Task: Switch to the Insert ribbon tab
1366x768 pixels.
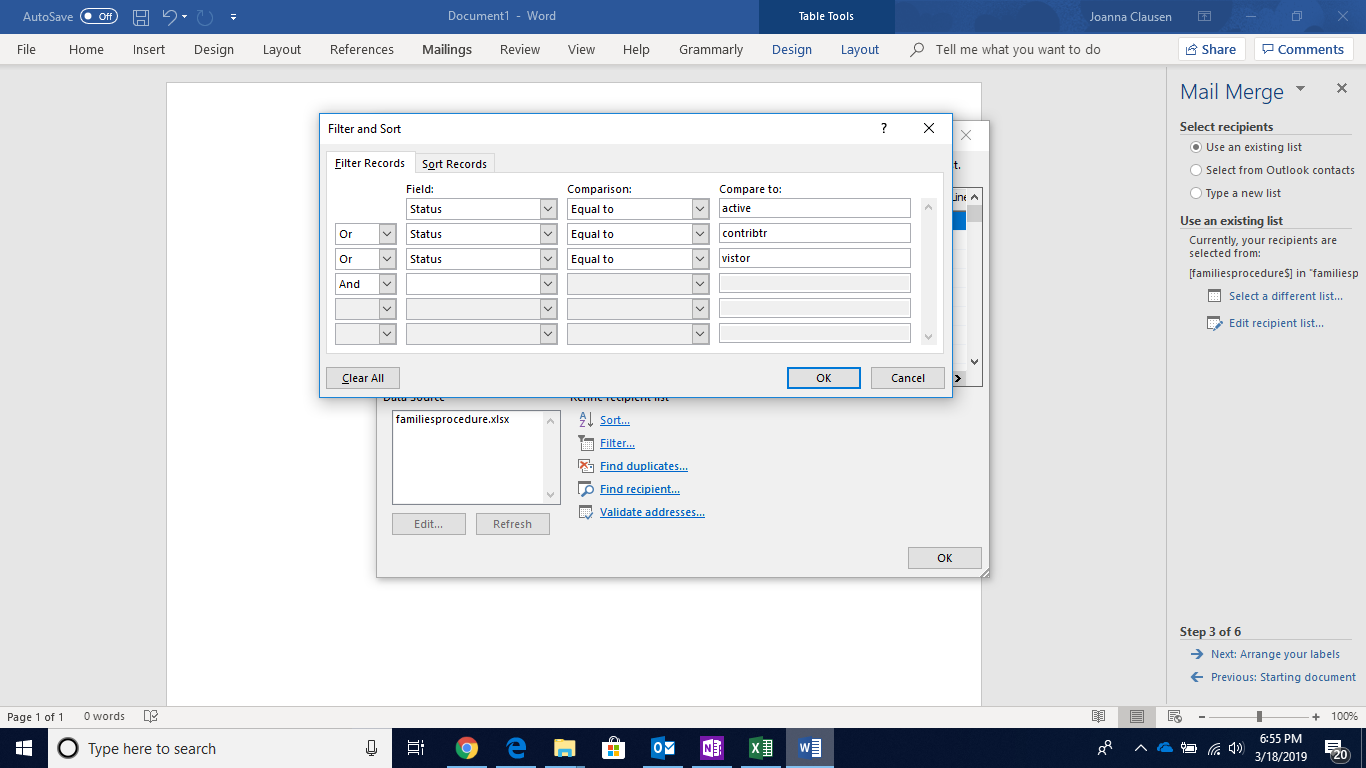Action: point(149,49)
